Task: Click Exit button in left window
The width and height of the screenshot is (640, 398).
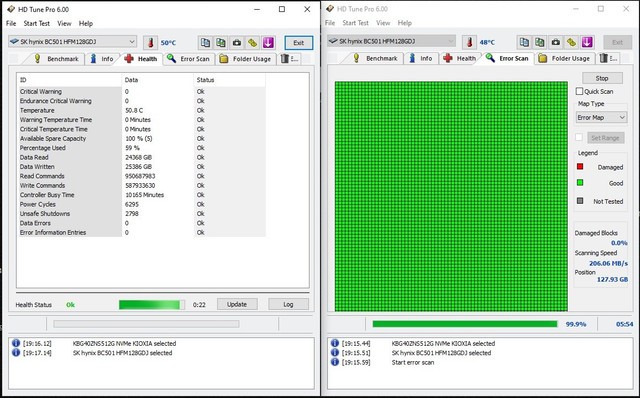Action: (x=299, y=42)
